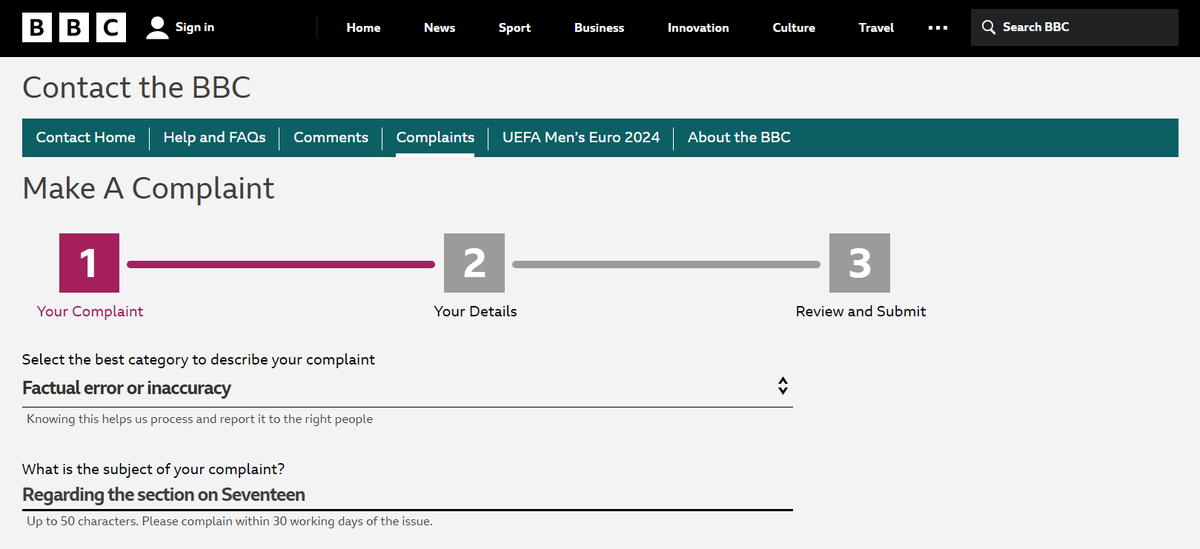
Task: Open the Sport section
Action: [515, 28]
